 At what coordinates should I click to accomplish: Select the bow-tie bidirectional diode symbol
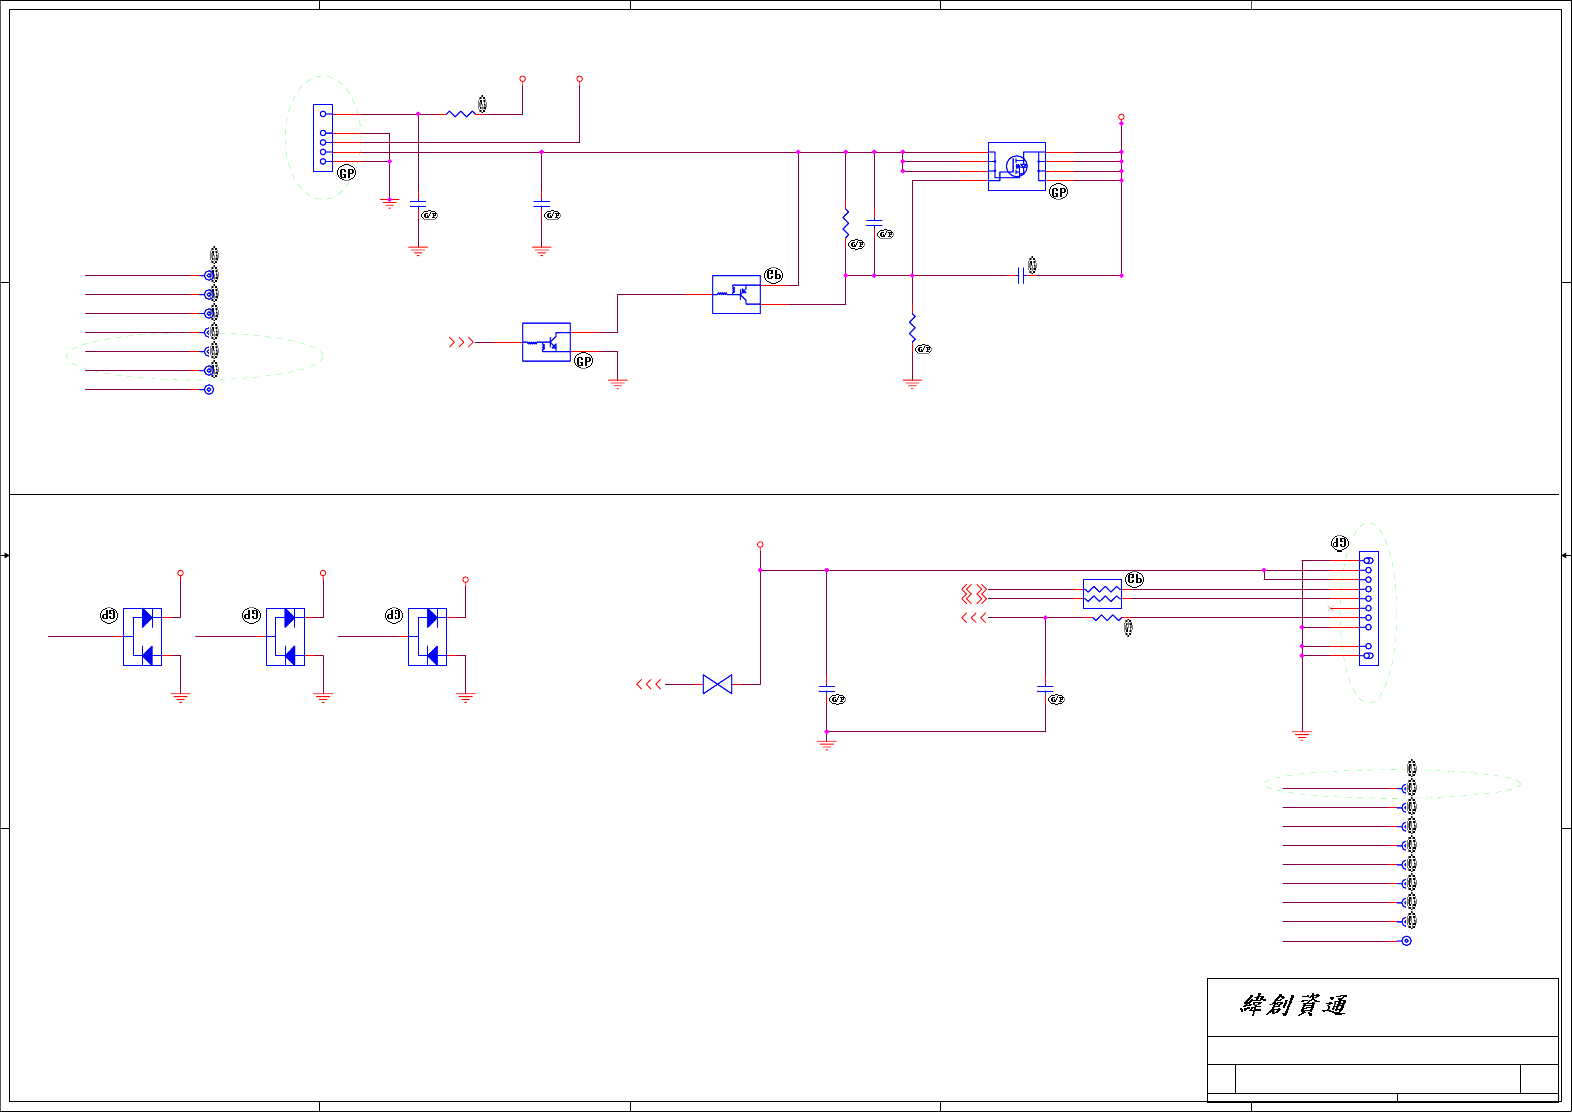click(x=717, y=684)
